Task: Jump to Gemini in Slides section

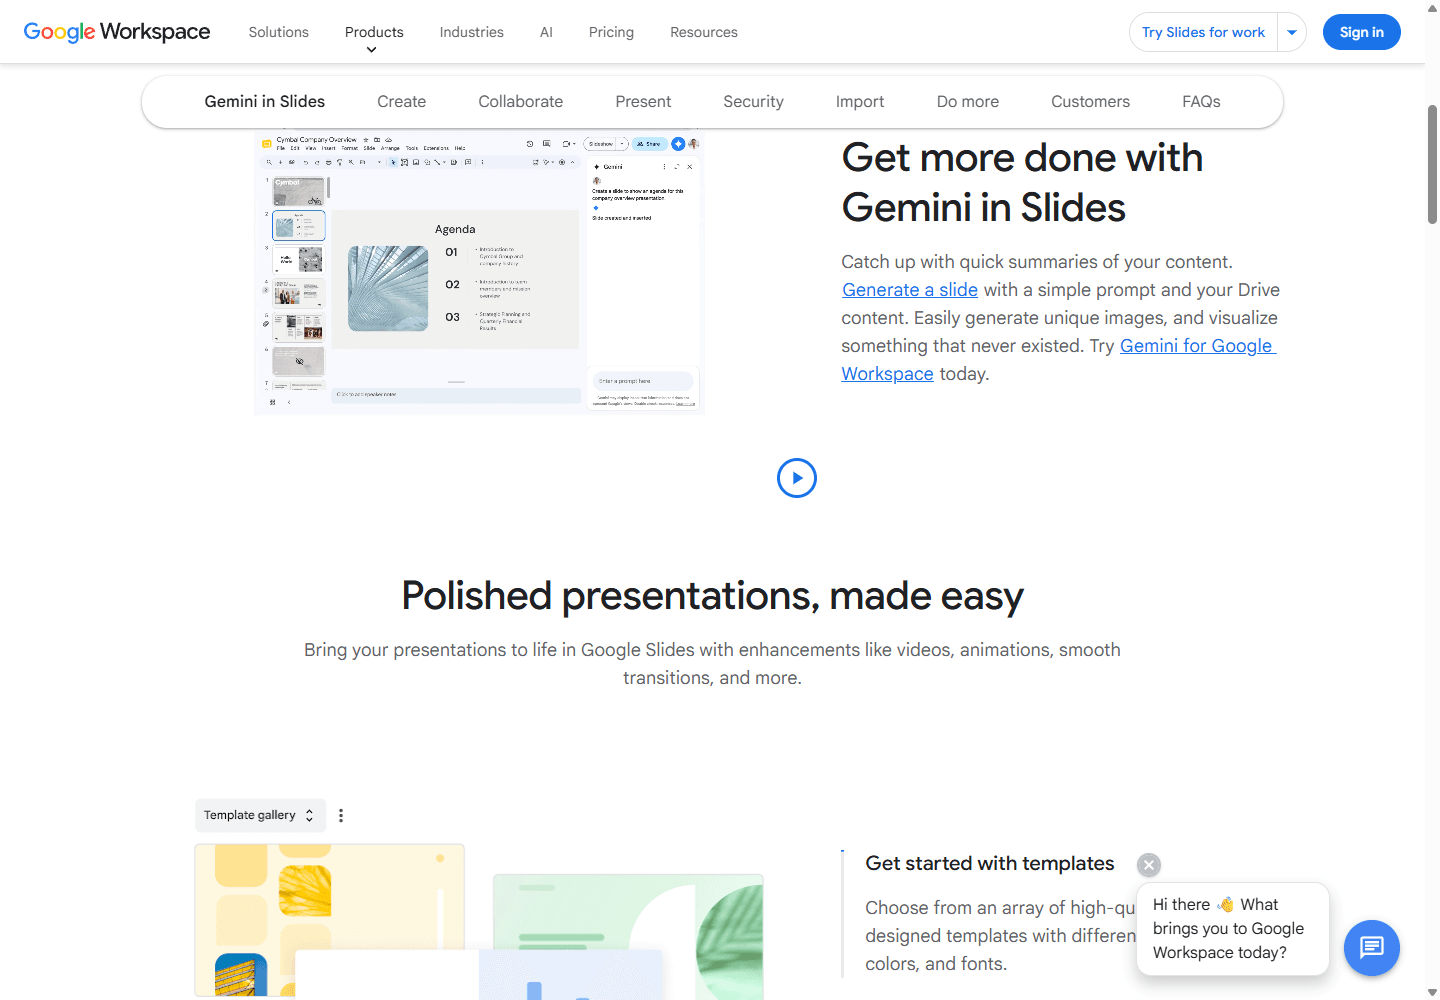Action: 265,102
